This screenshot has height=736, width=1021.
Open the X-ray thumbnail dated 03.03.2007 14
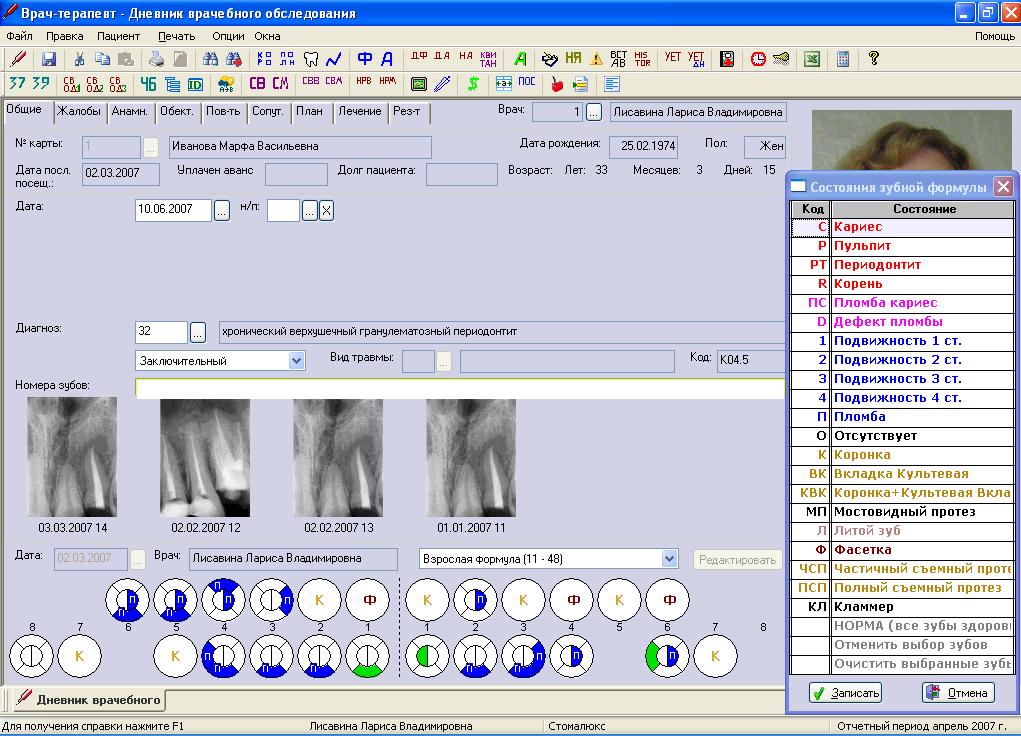point(72,457)
